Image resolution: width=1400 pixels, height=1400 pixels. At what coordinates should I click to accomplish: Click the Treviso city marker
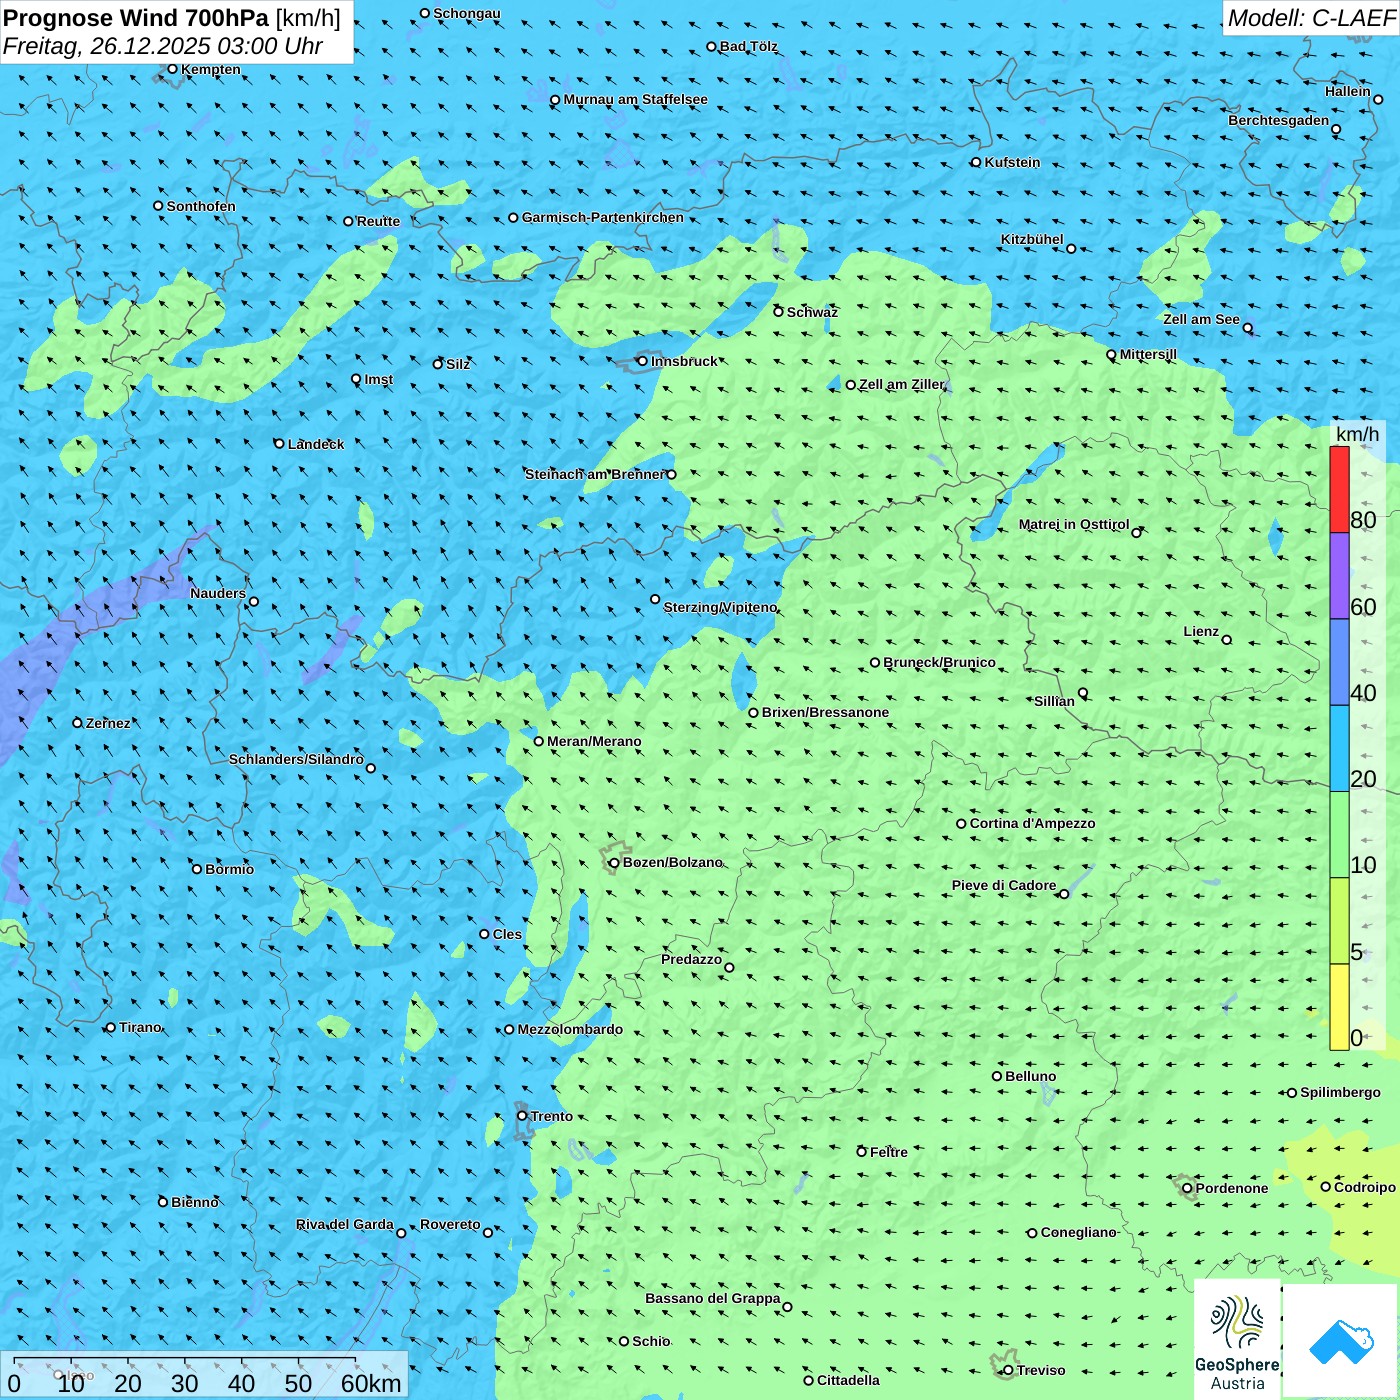tap(1008, 1370)
